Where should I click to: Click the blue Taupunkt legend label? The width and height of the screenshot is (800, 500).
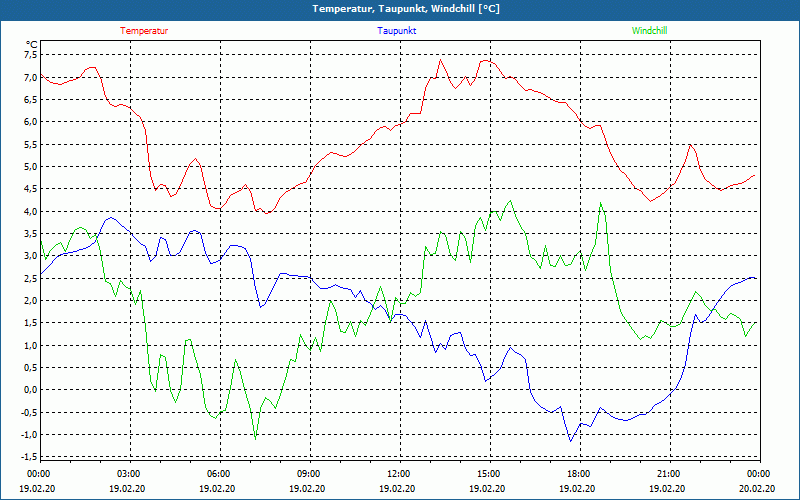[396, 31]
